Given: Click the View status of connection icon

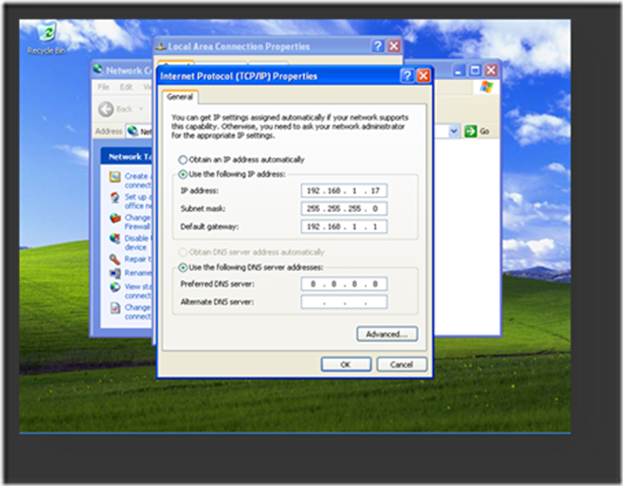Looking at the screenshot, I should (115, 287).
